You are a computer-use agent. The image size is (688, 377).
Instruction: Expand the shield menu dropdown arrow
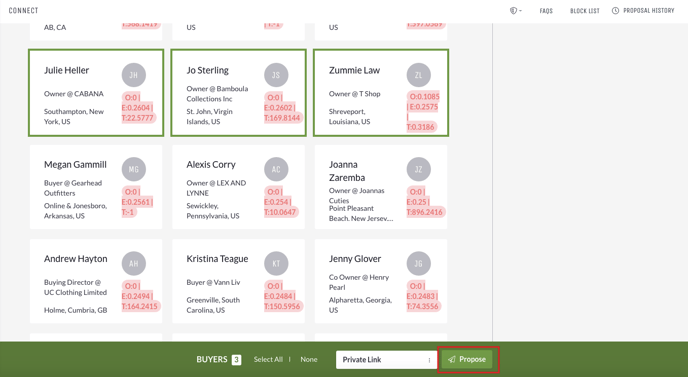(520, 11)
